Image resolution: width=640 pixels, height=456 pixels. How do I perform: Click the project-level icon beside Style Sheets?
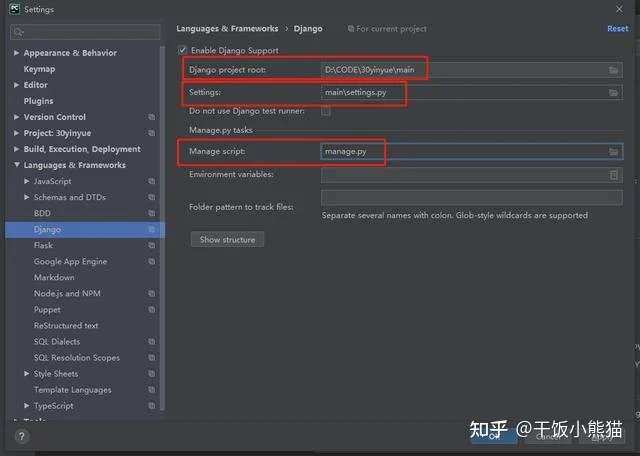coord(151,374)
